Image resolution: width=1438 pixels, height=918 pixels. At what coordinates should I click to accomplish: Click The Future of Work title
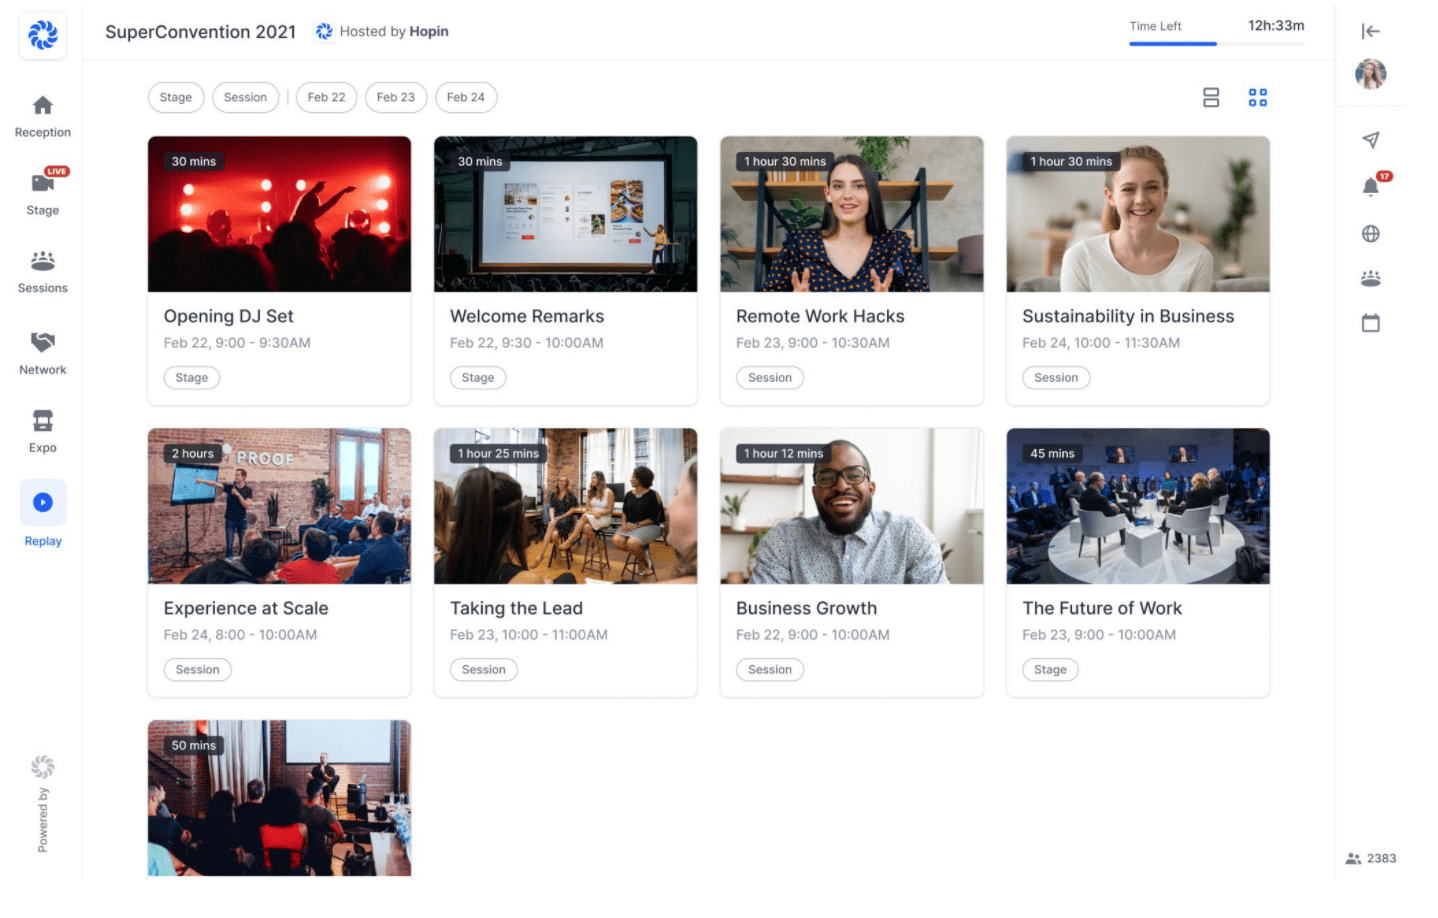point(1102,608)
